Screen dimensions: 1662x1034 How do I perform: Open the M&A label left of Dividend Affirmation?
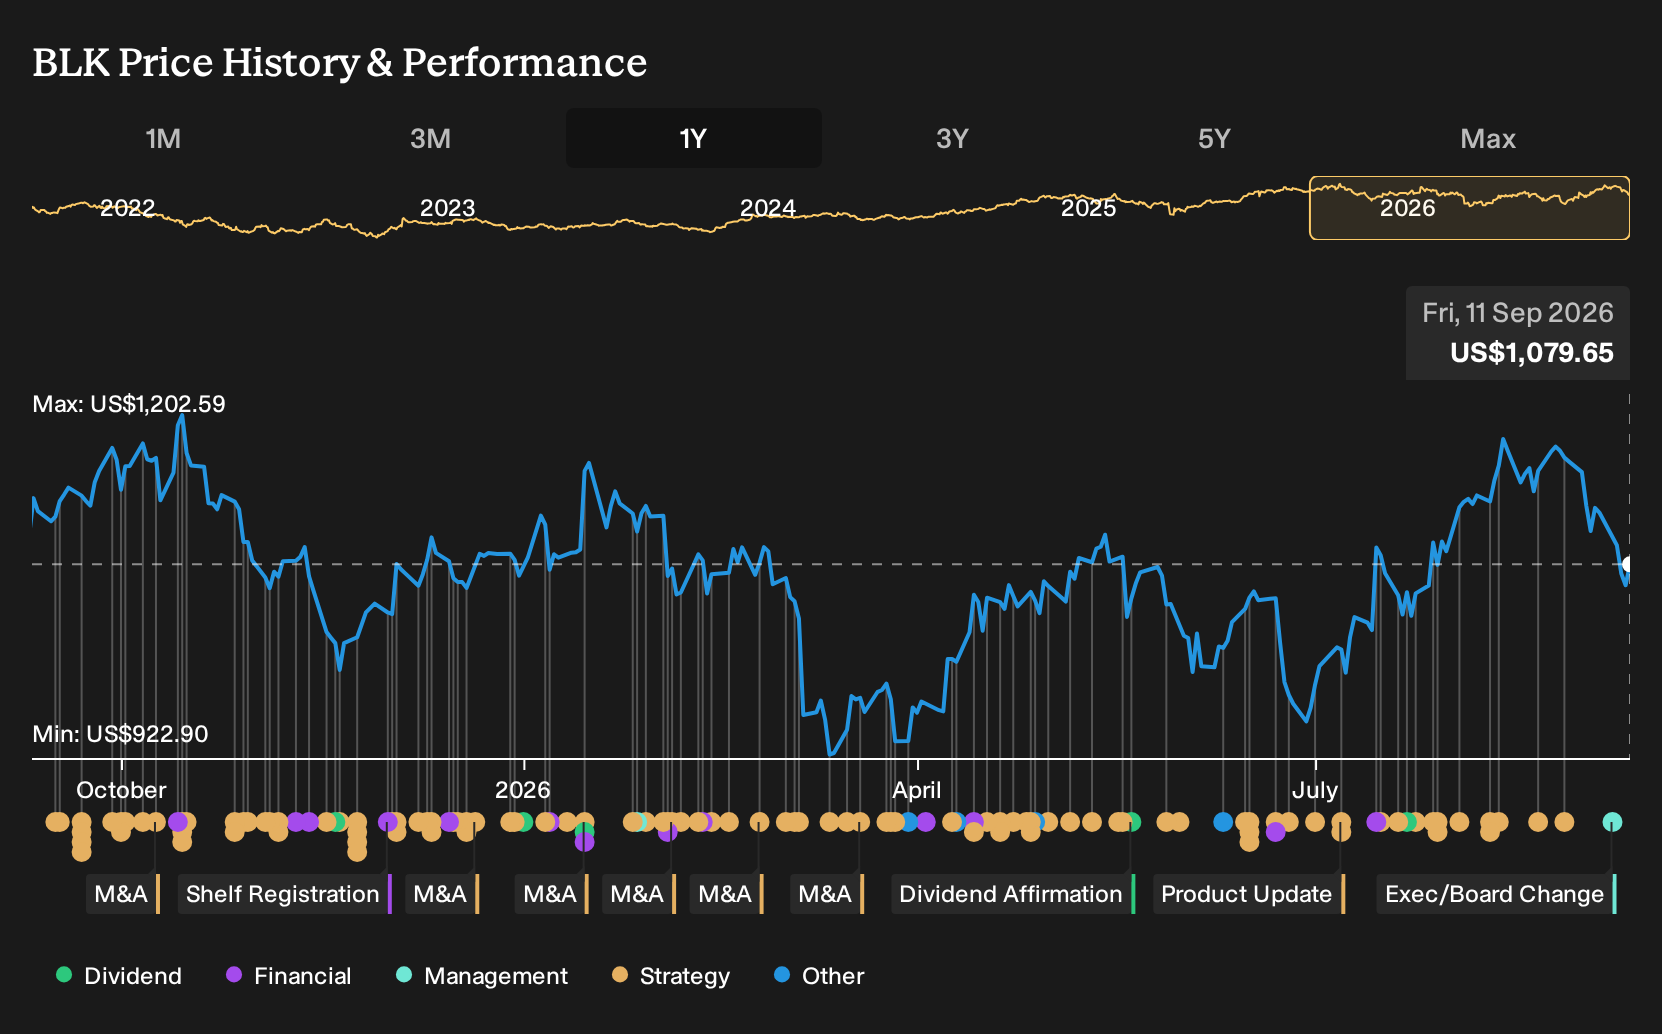coord(826,894)
